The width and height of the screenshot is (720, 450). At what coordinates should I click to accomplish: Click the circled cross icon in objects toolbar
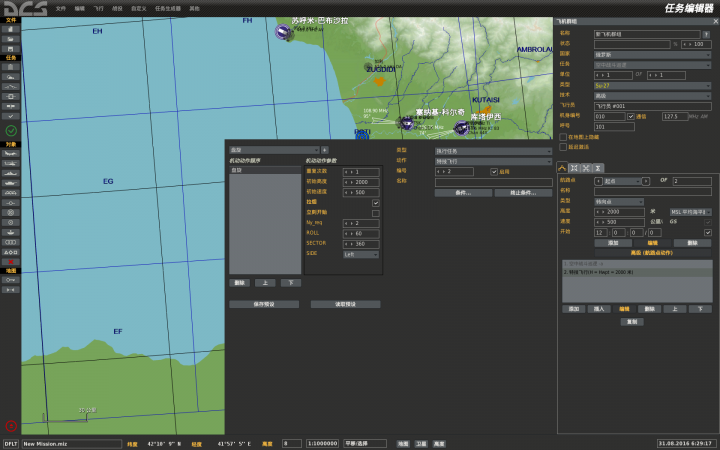coord(11,213)
